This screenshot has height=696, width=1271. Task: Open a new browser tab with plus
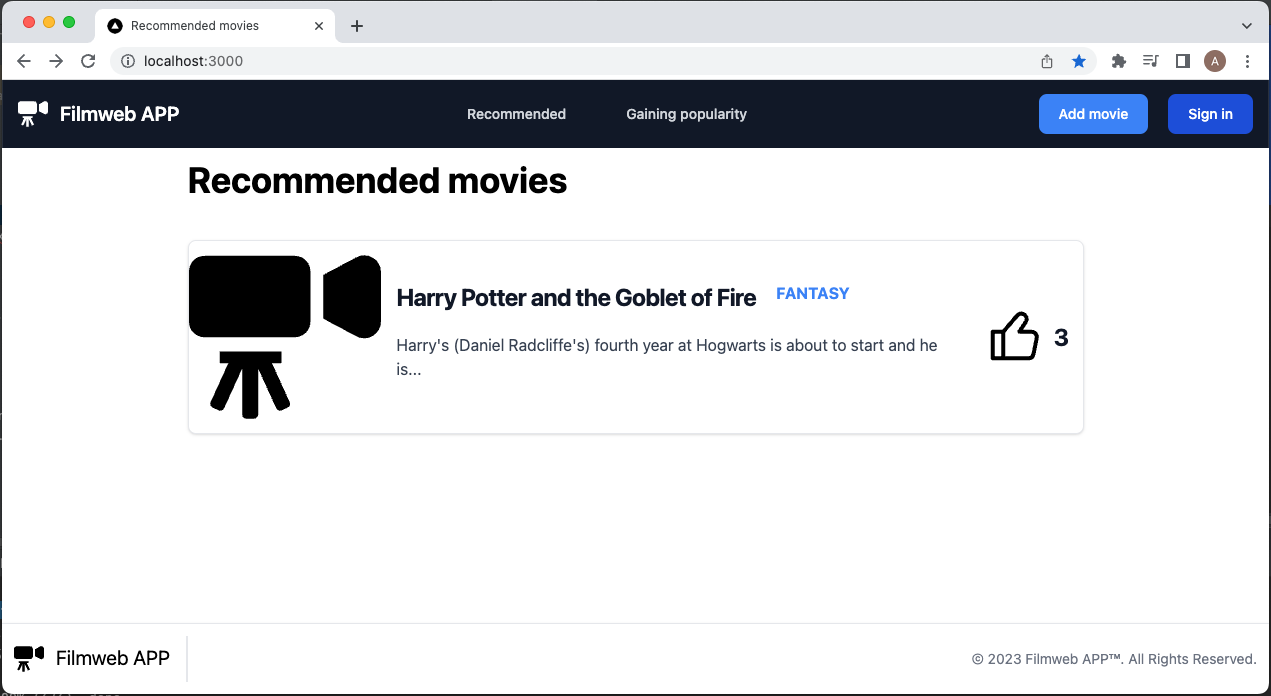[x=357, y=26]
